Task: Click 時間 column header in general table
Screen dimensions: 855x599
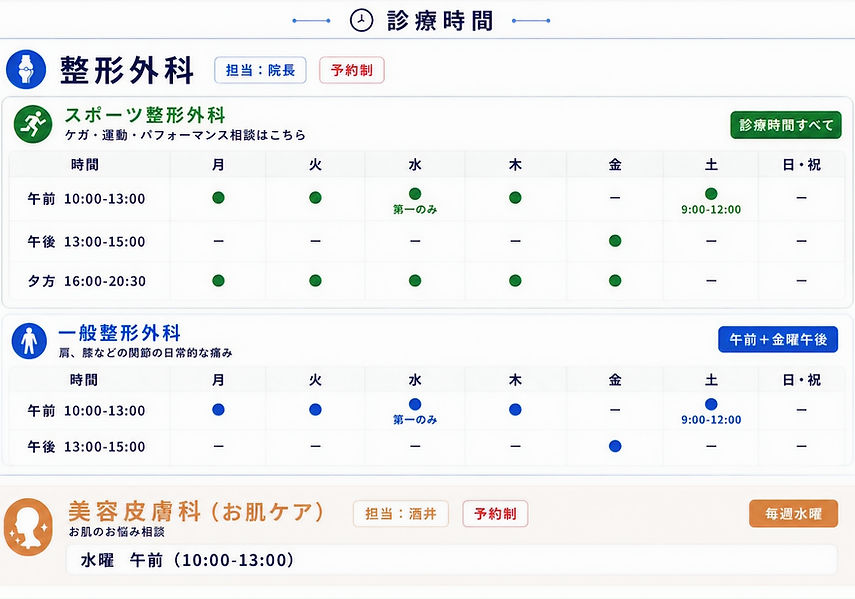Action: (x=84, y=380)
